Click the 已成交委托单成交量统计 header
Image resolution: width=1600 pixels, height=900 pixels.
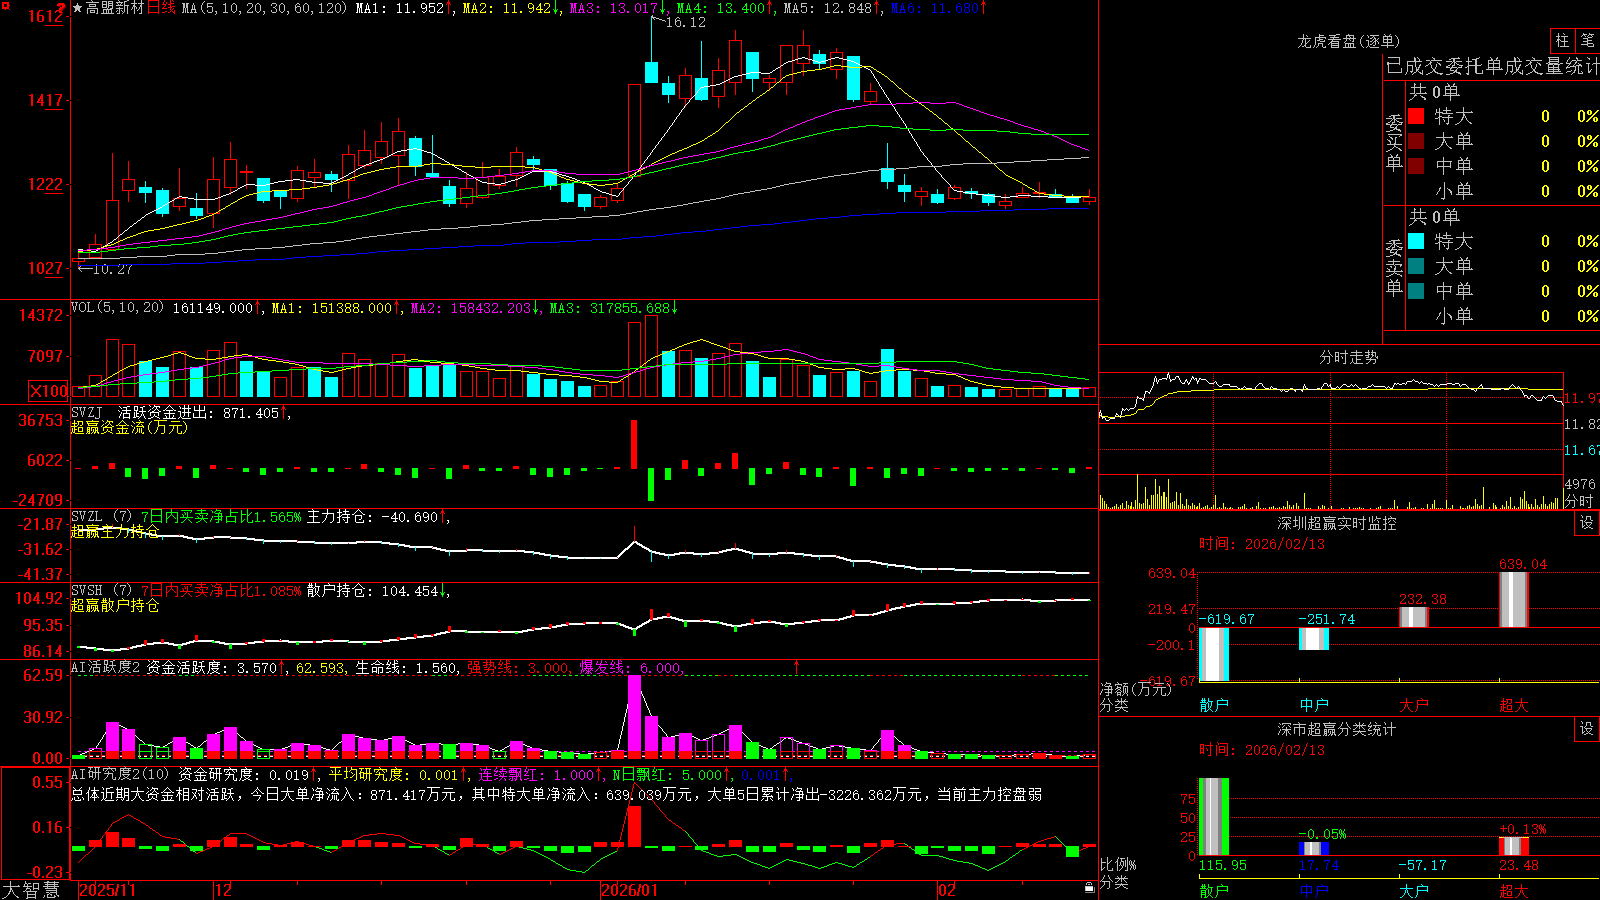pyautogui.click(x=1492, y=66)
